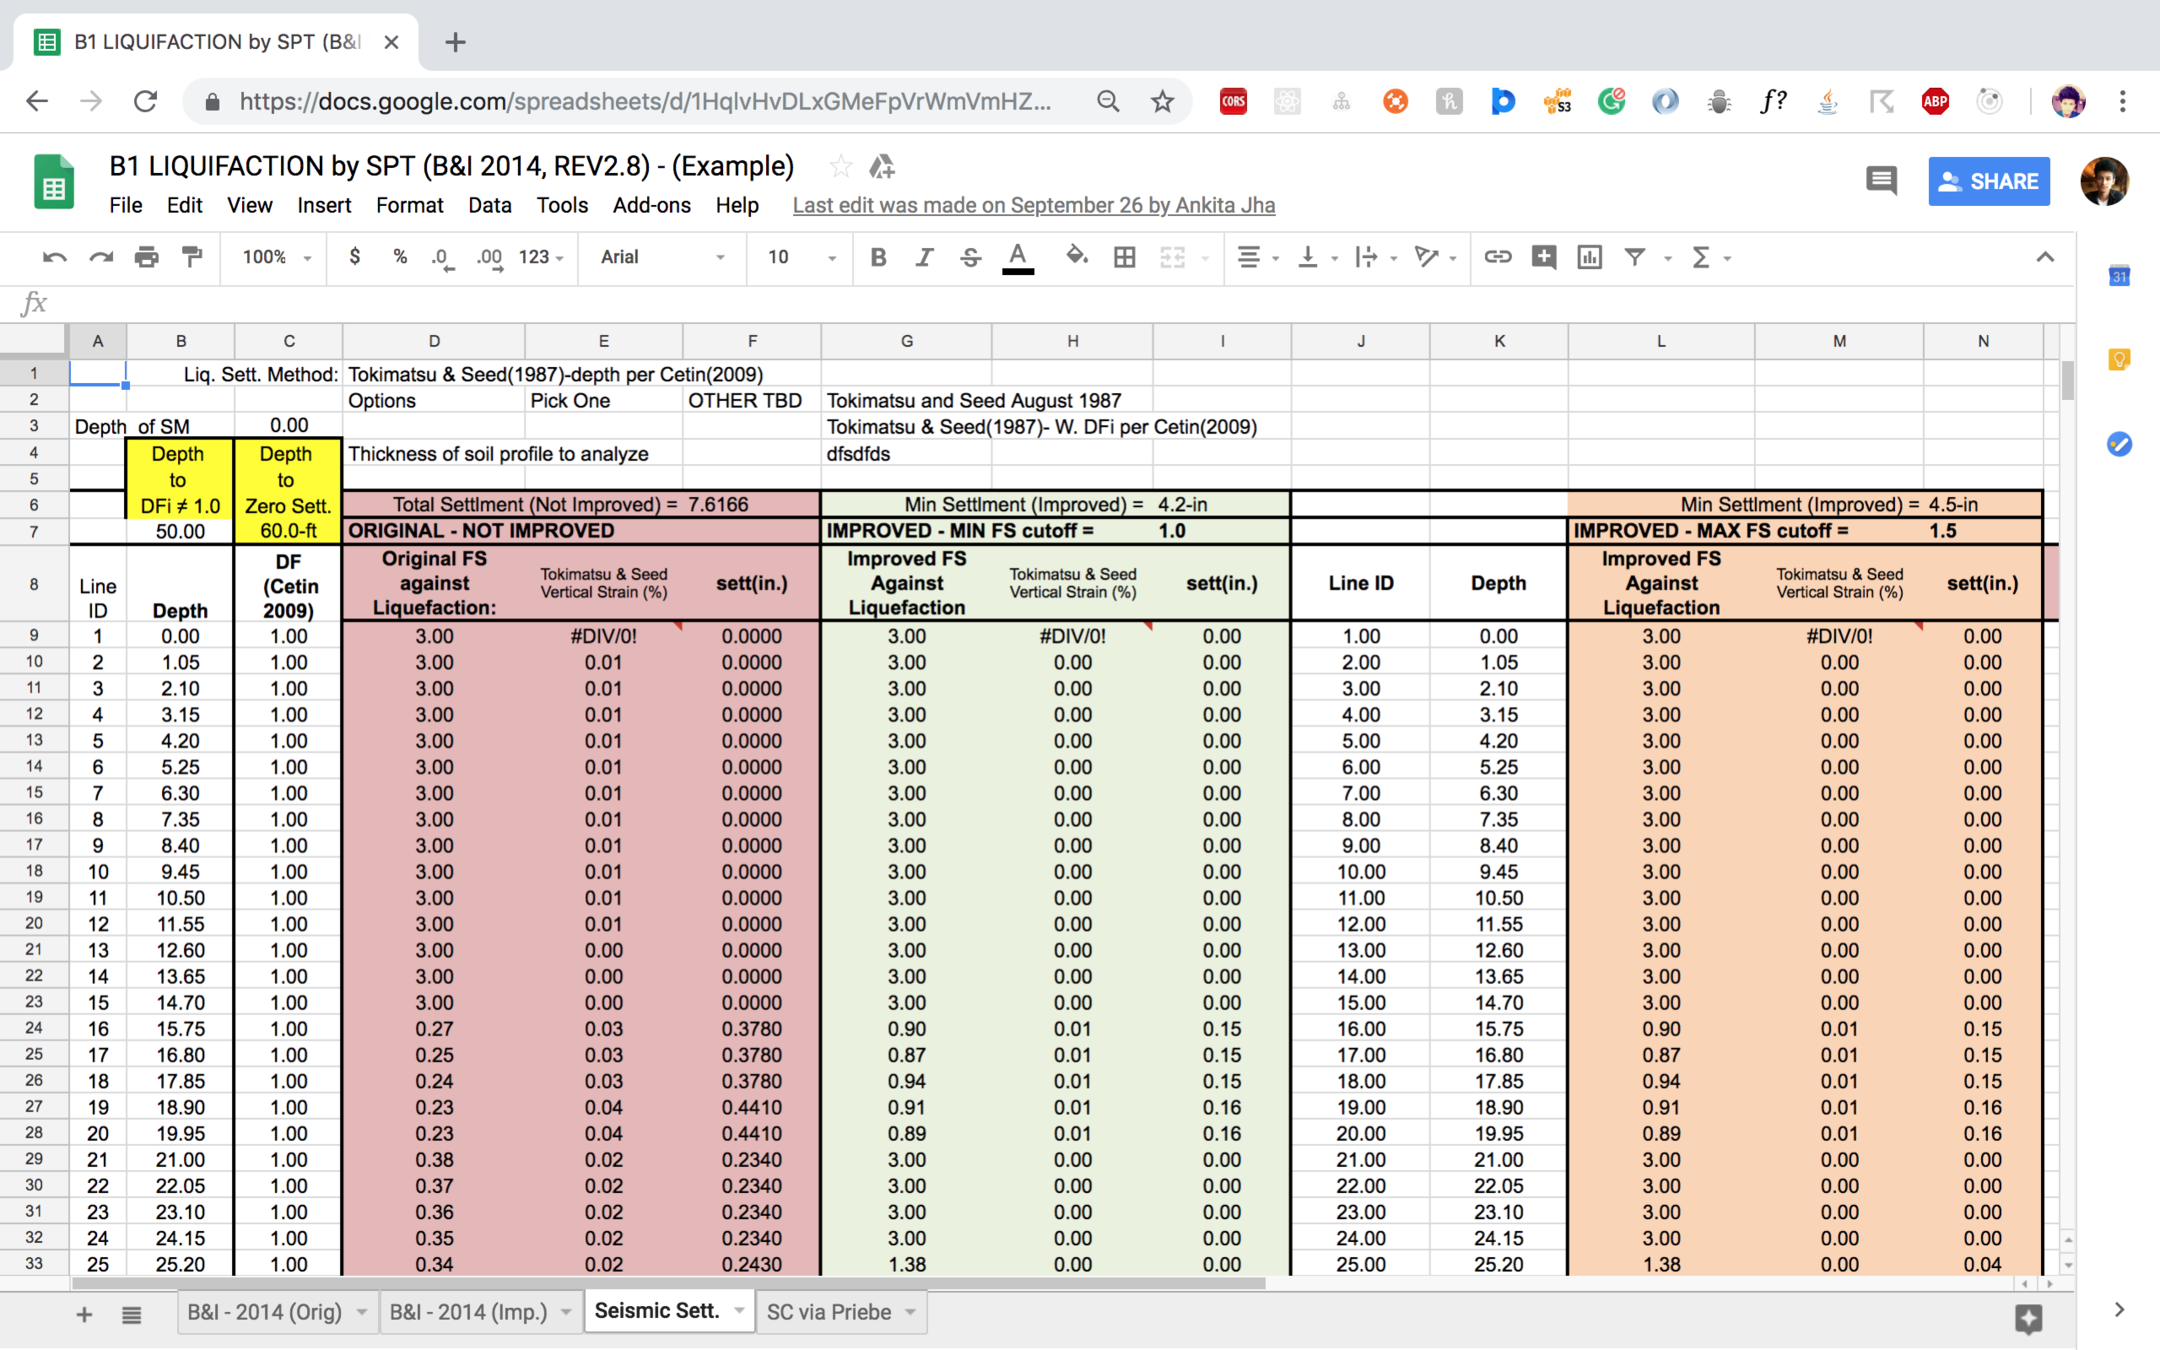Viewport: 2160px width, 1350px height.
Task: Open the last edit by Ankita Jha link
Action: click(1033, 205)
